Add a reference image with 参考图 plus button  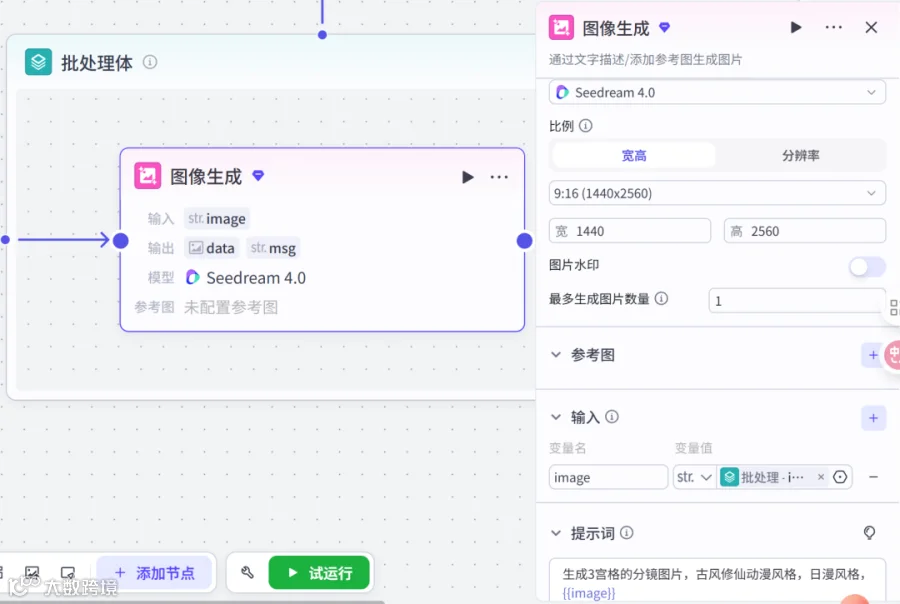point(873,355)
